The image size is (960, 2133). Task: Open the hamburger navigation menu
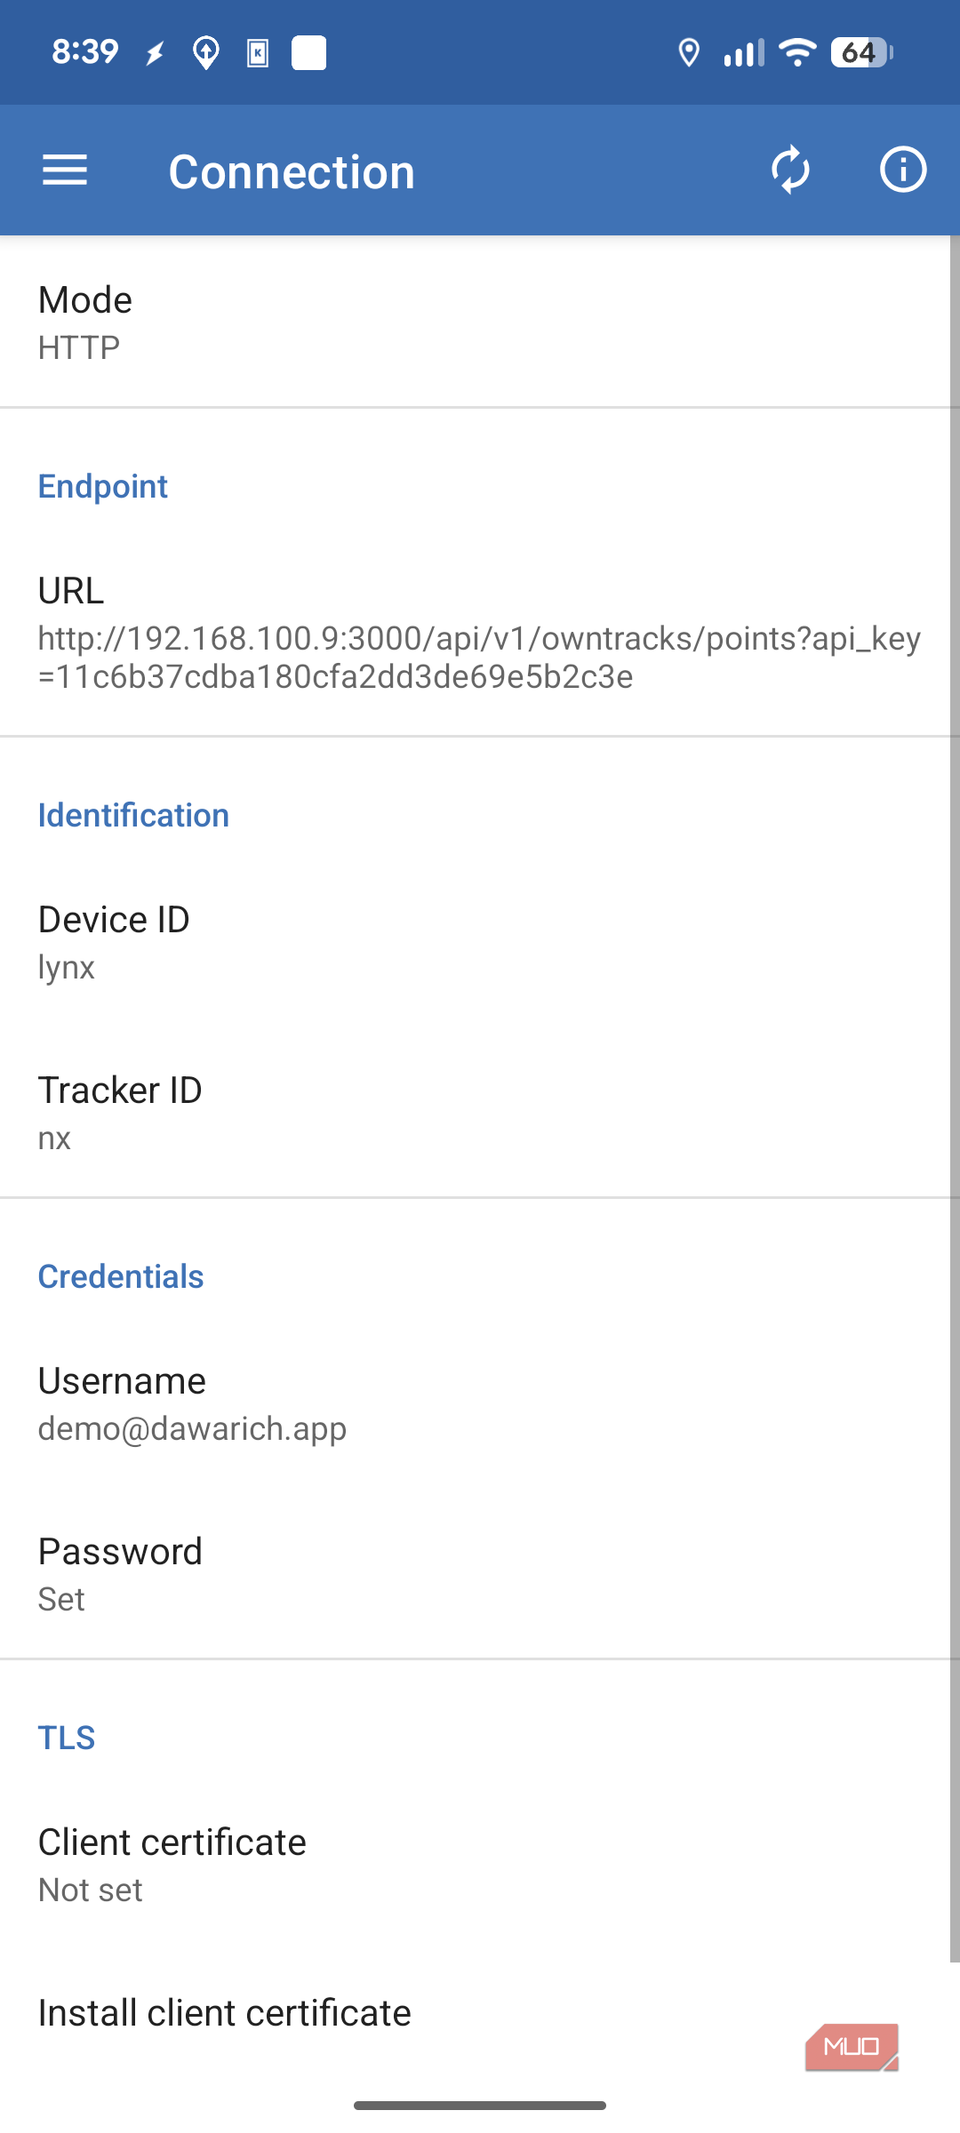coord(65,170)
